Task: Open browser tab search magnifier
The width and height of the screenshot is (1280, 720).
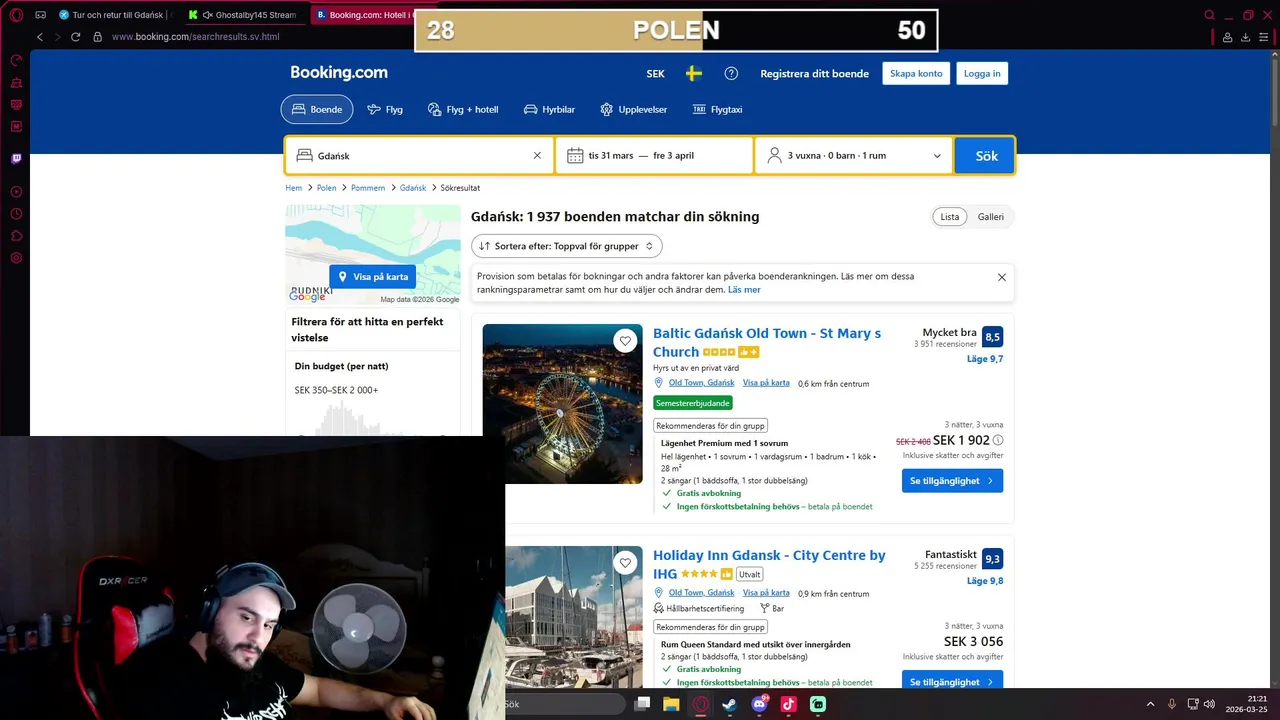Action: [x=1209, y=15]
